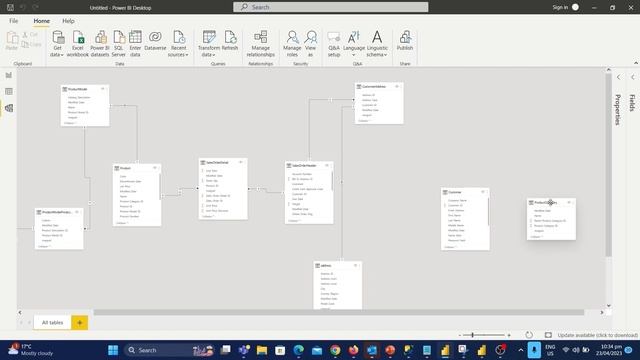640x360 pixels.
Task: Connect to SQL Server
Action: tap(118, 44)
